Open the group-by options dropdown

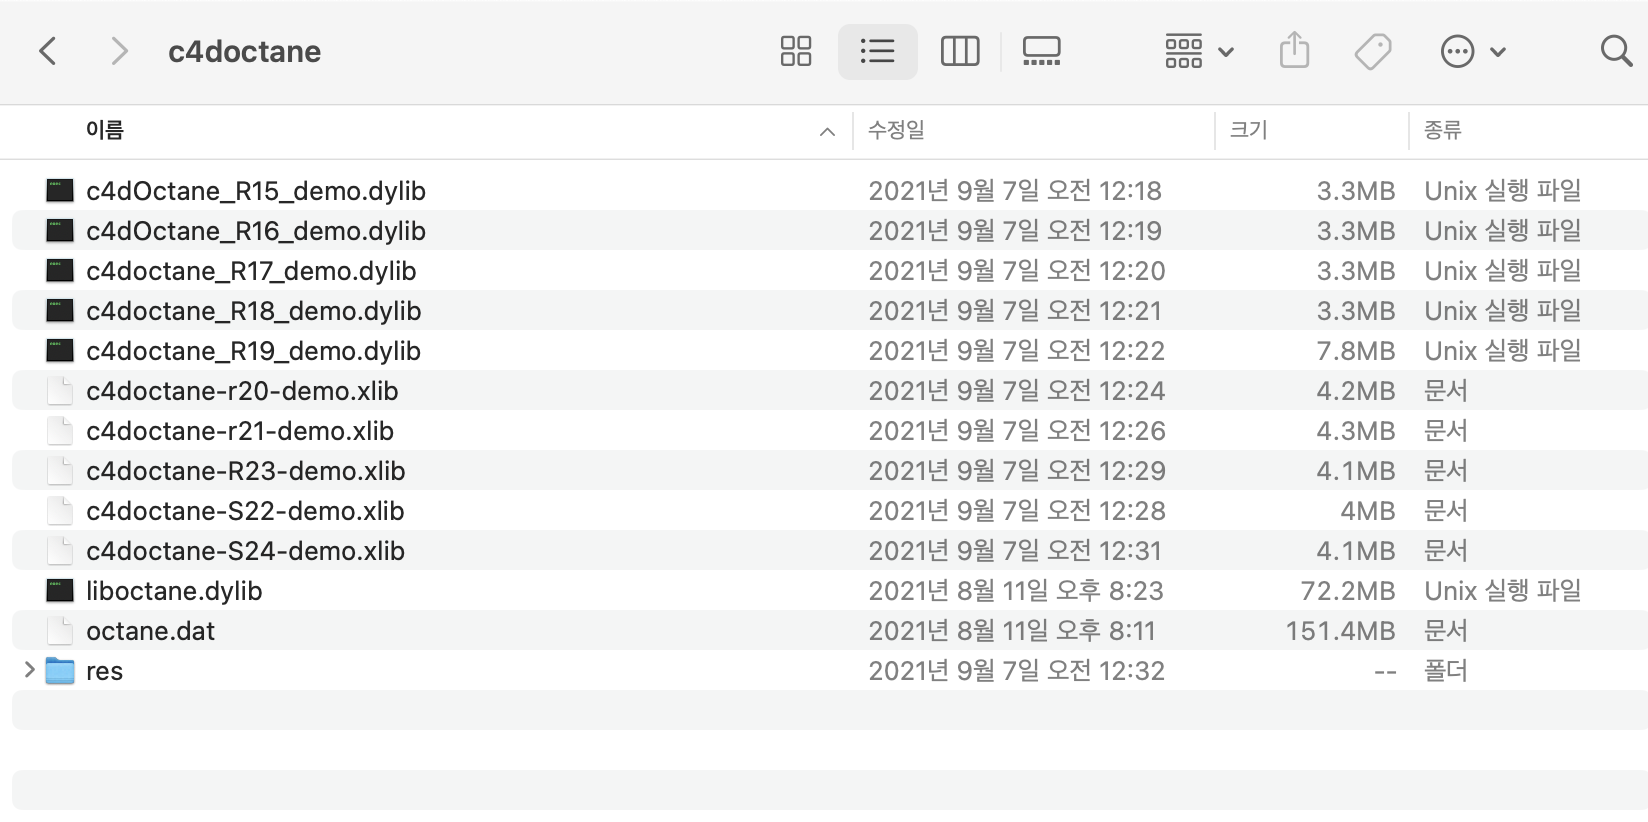click(x=1200, y=51)
